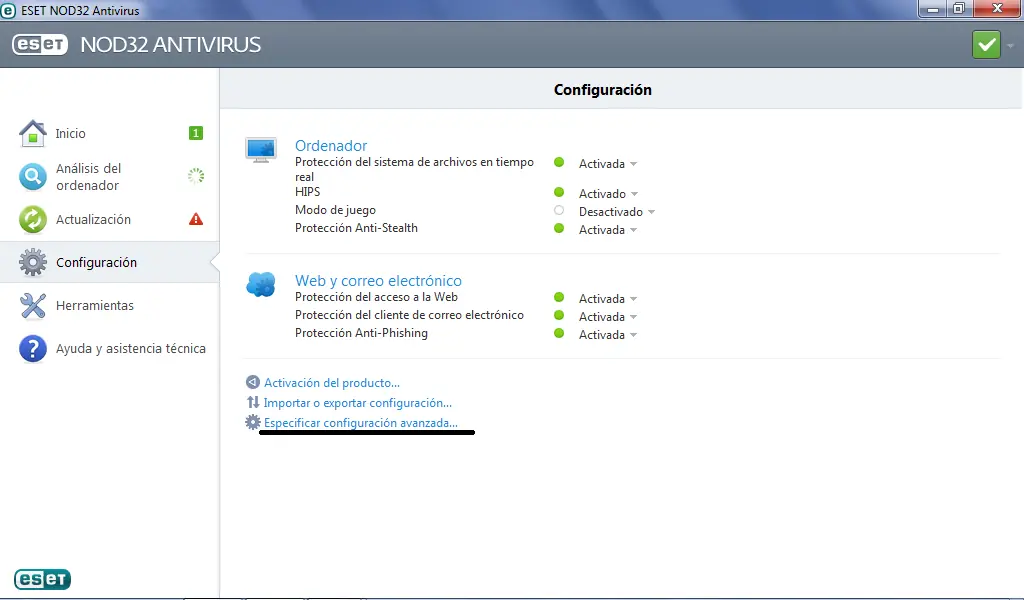Click the Modo de juego label

(x=335, y=210)
